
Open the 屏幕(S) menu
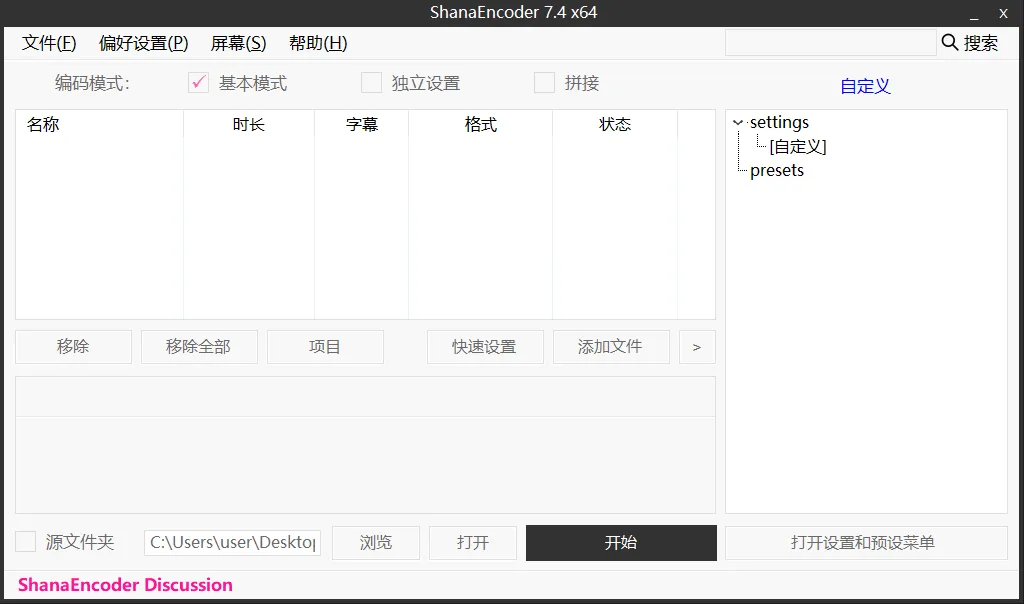coord(238,43)
